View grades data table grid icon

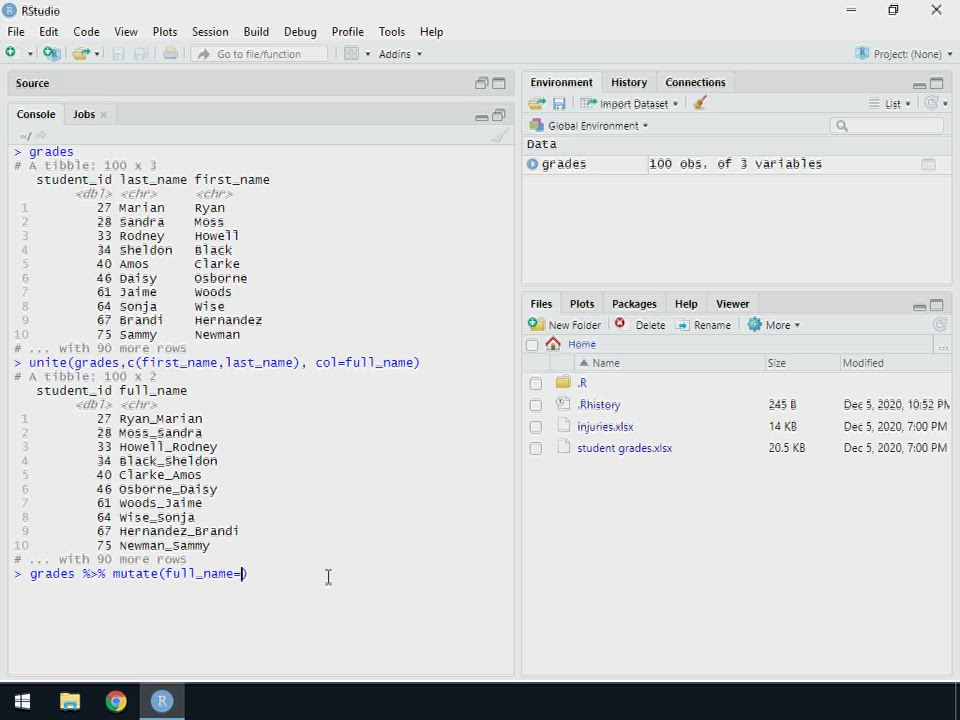pos(928,164)
